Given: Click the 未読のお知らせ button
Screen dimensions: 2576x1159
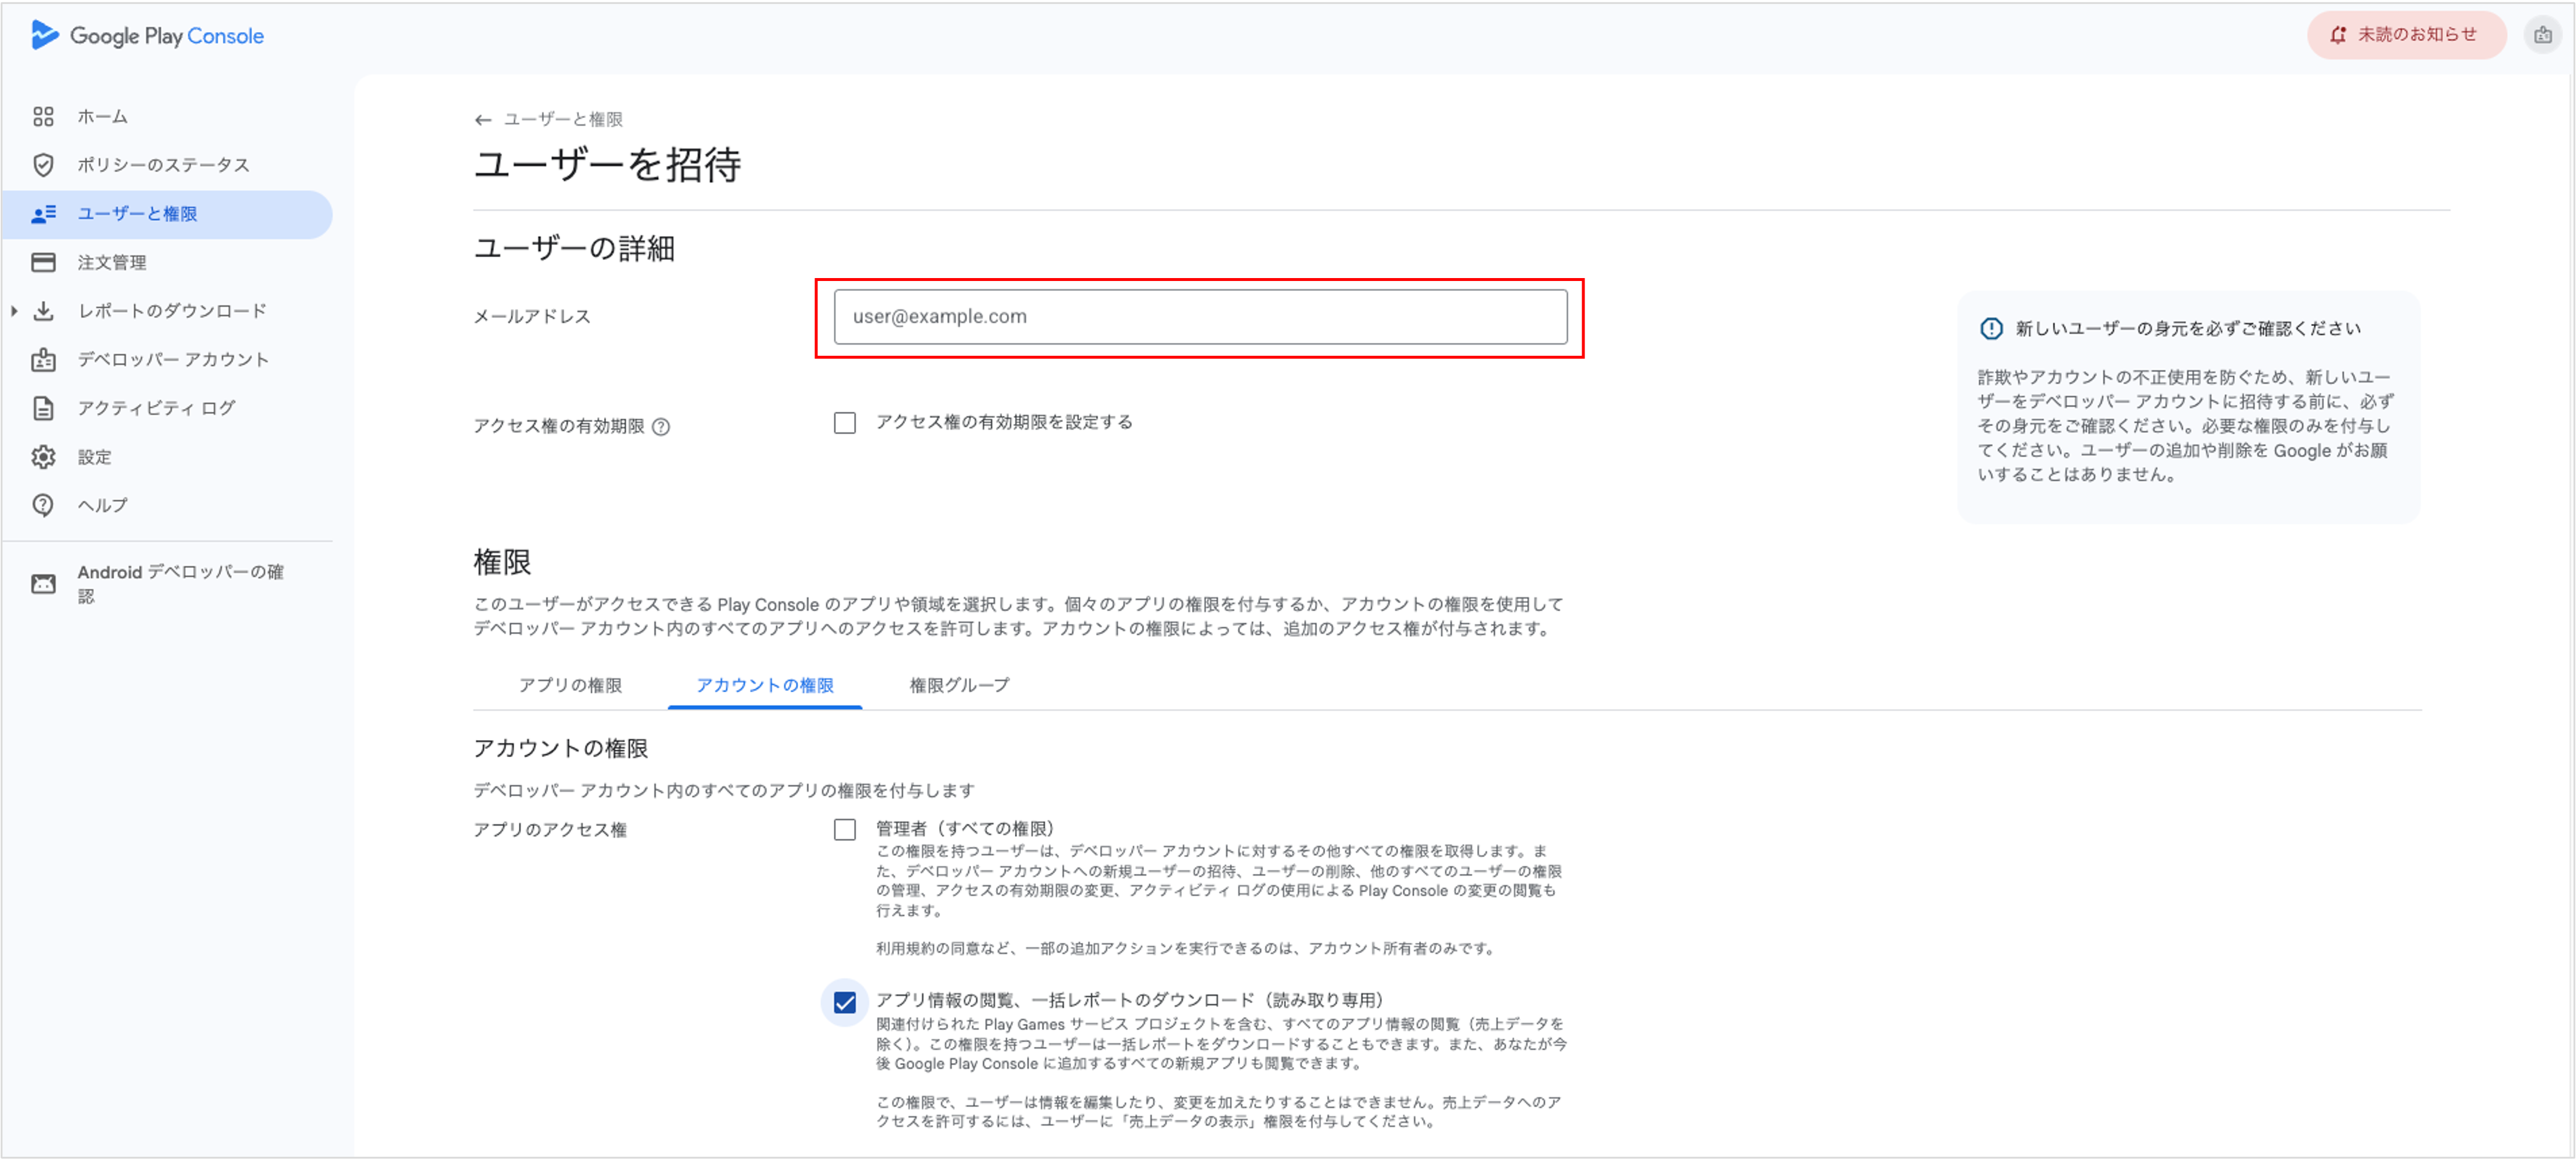Looking at the screenshot, I should click(2406, 35).
